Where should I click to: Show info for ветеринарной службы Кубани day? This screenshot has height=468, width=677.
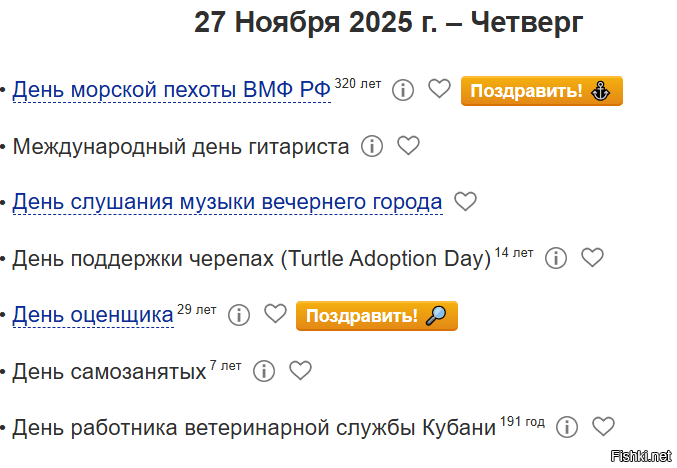(567, 427)
